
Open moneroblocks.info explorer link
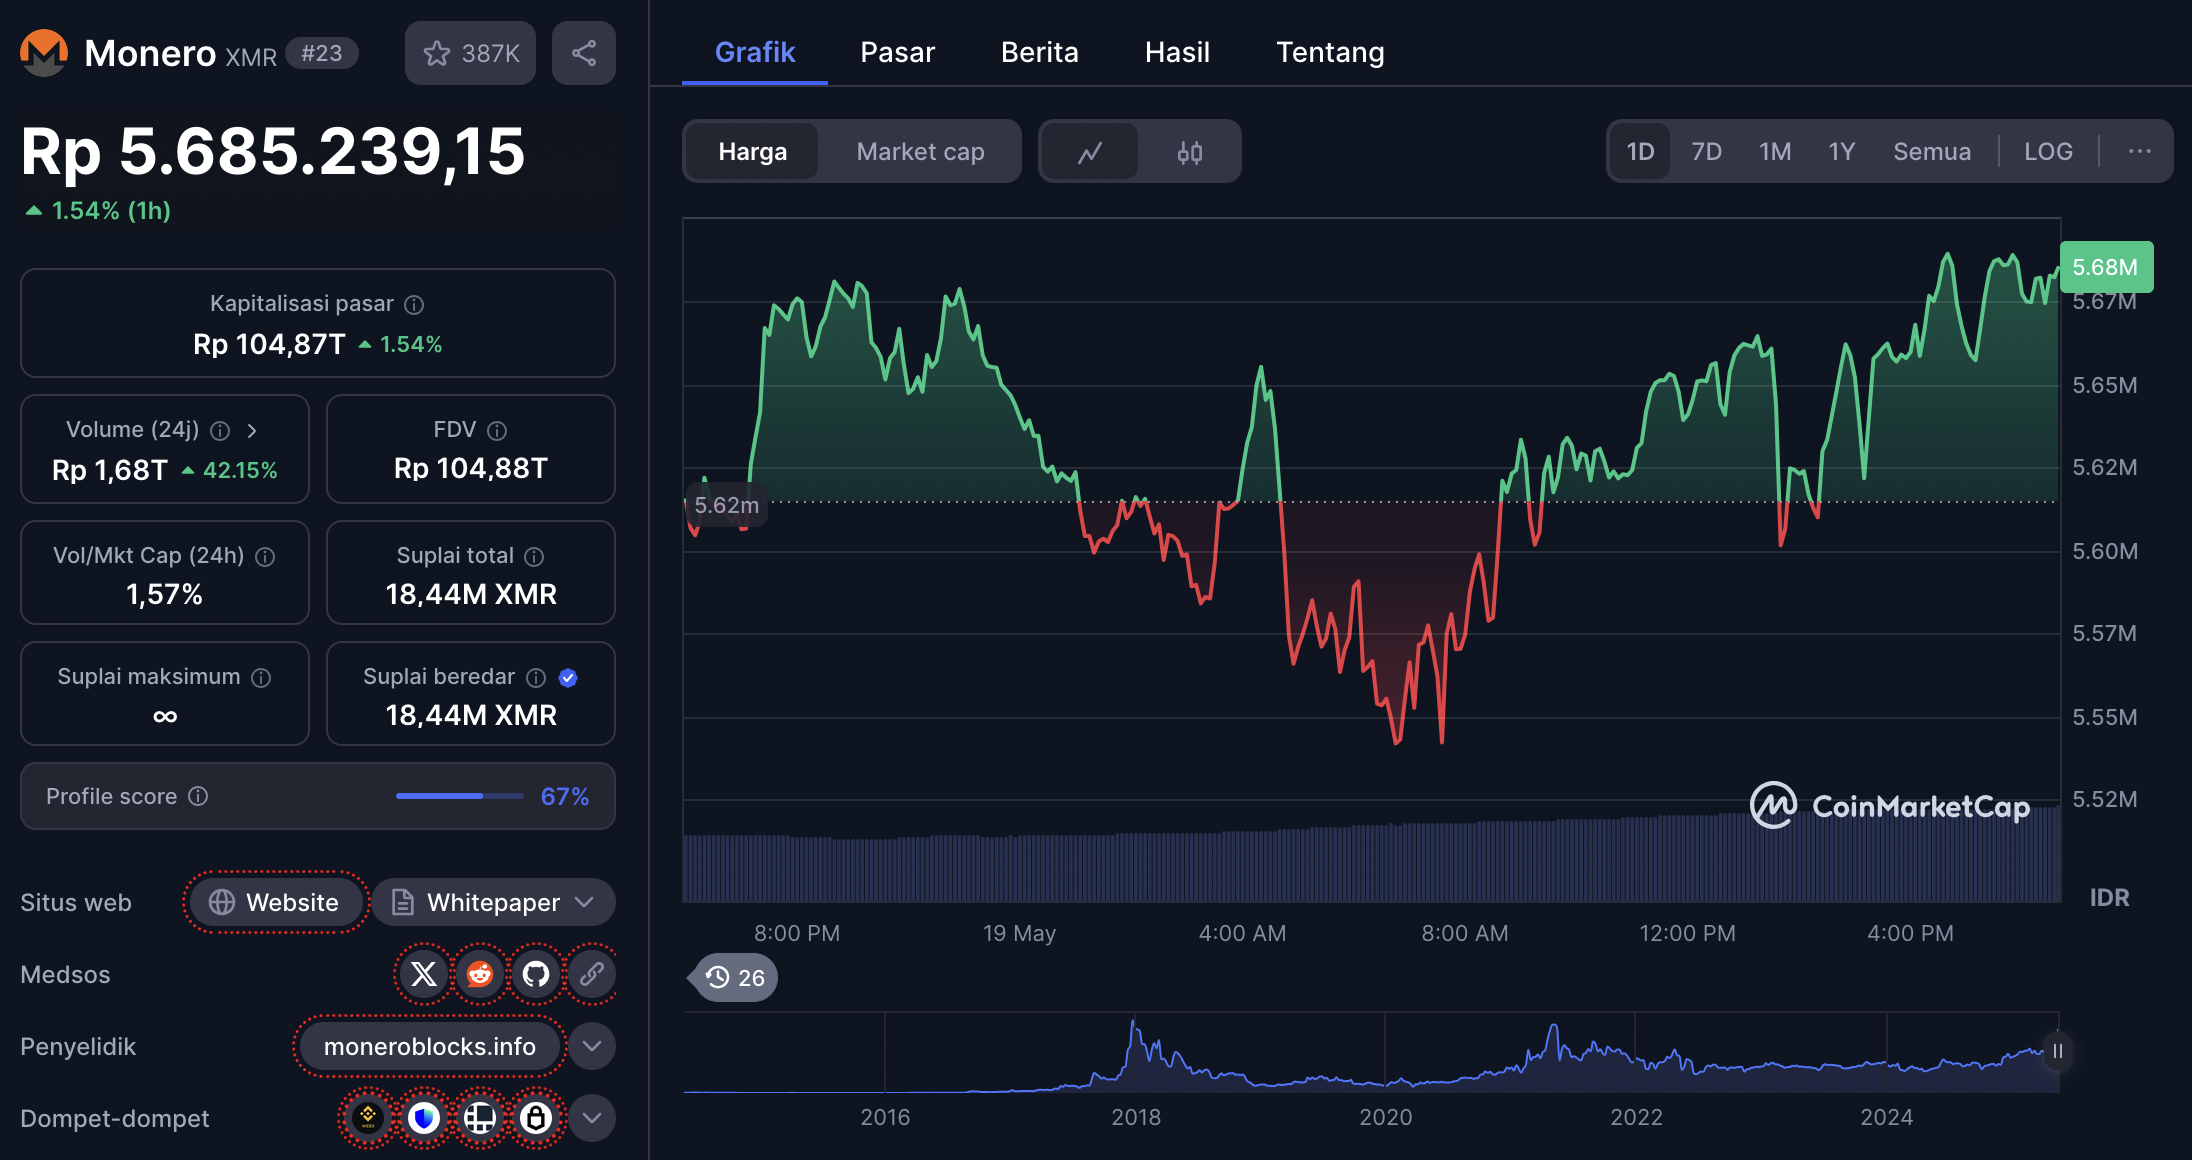point(430,1046)
